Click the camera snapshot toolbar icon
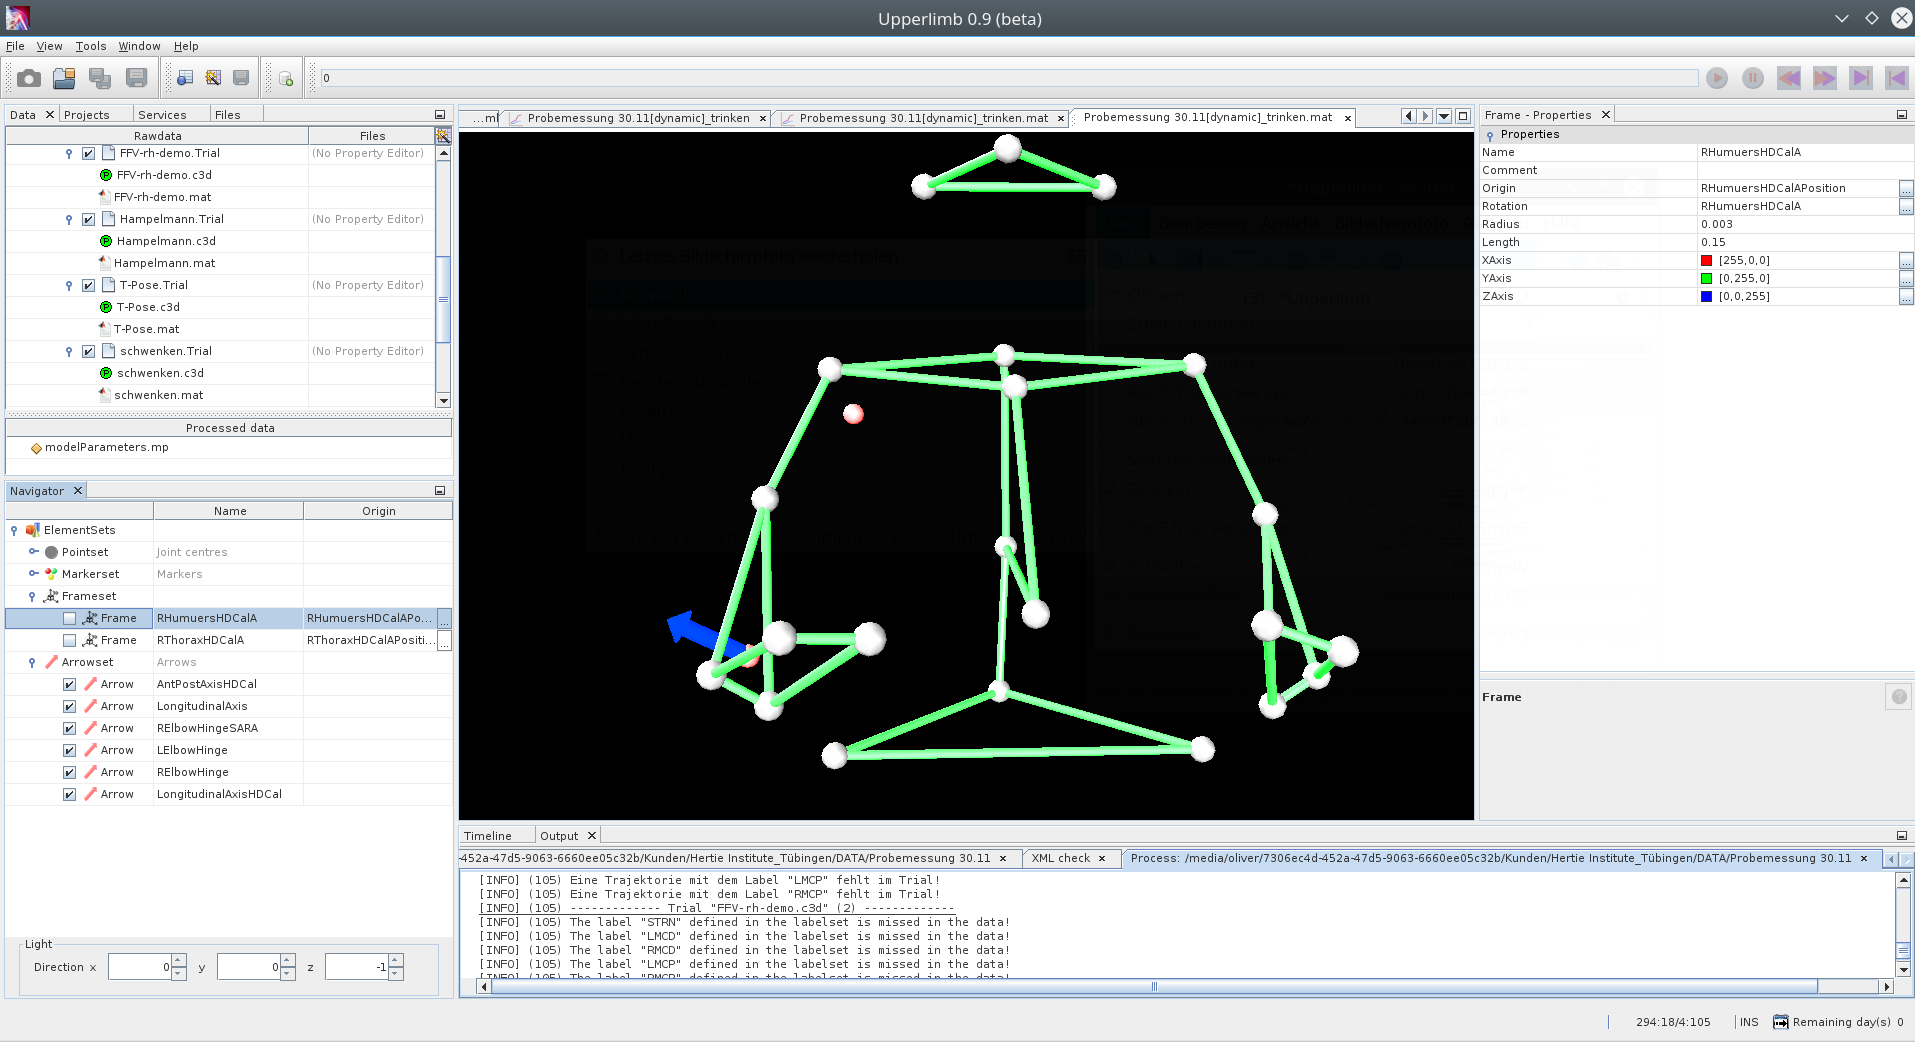 [29, 78]
